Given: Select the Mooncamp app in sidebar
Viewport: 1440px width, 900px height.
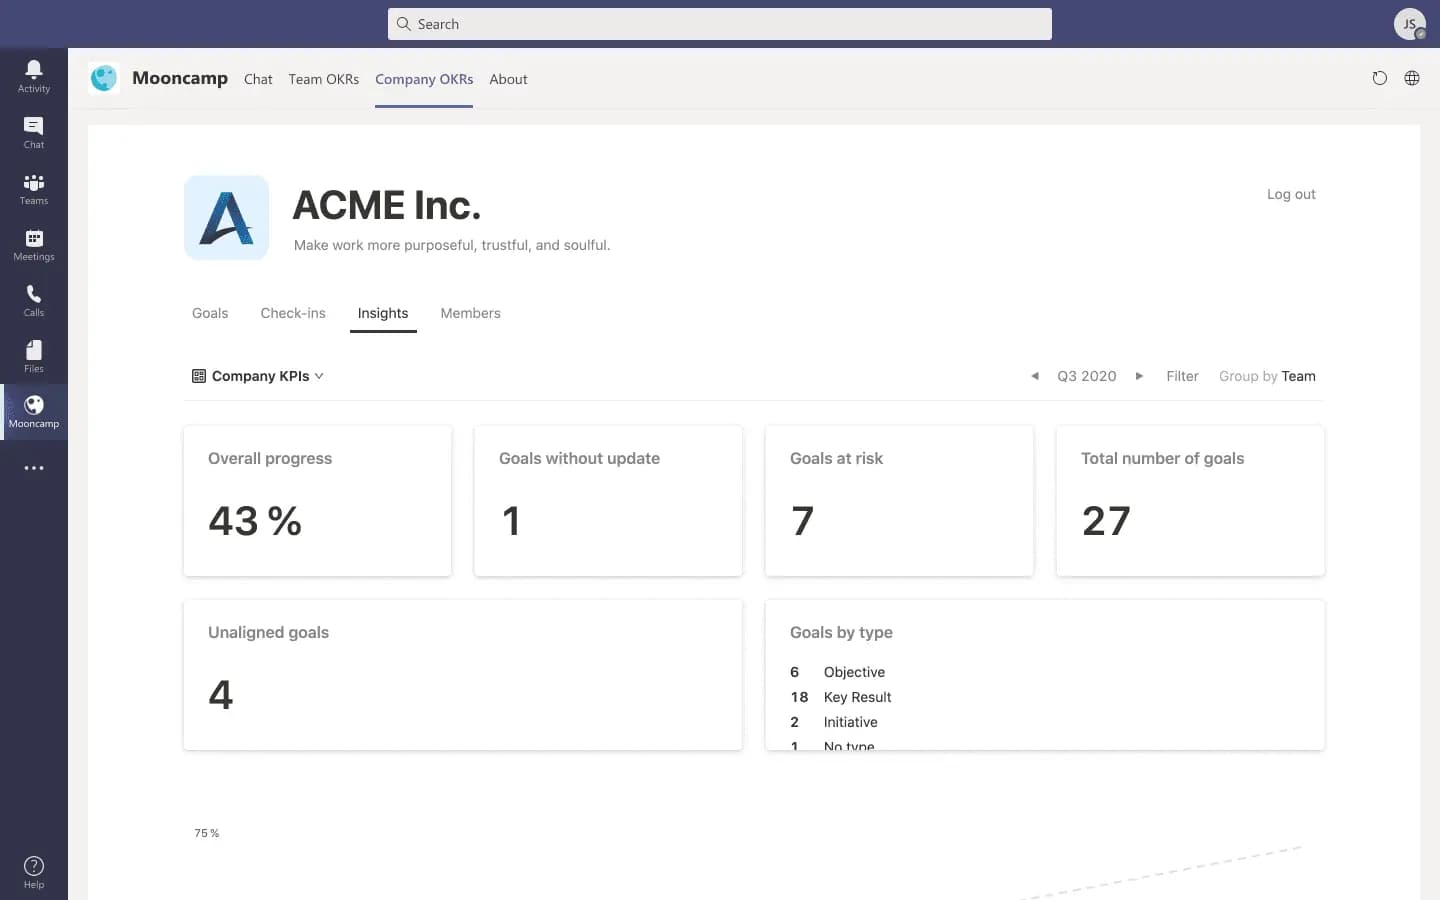Looking at the screenshot, I should 34,412.
